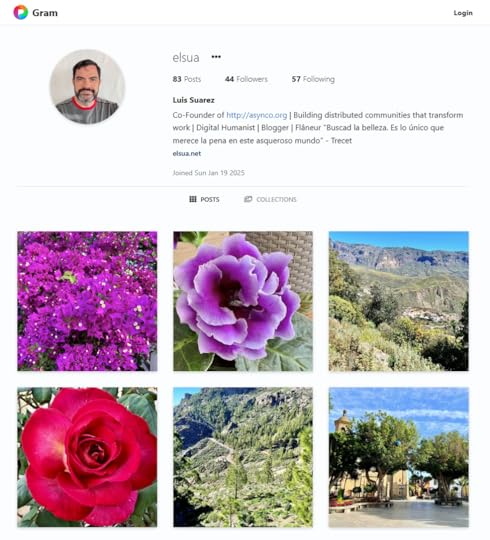
Task: Click the Login link
Action: click(x=463, y=13)
